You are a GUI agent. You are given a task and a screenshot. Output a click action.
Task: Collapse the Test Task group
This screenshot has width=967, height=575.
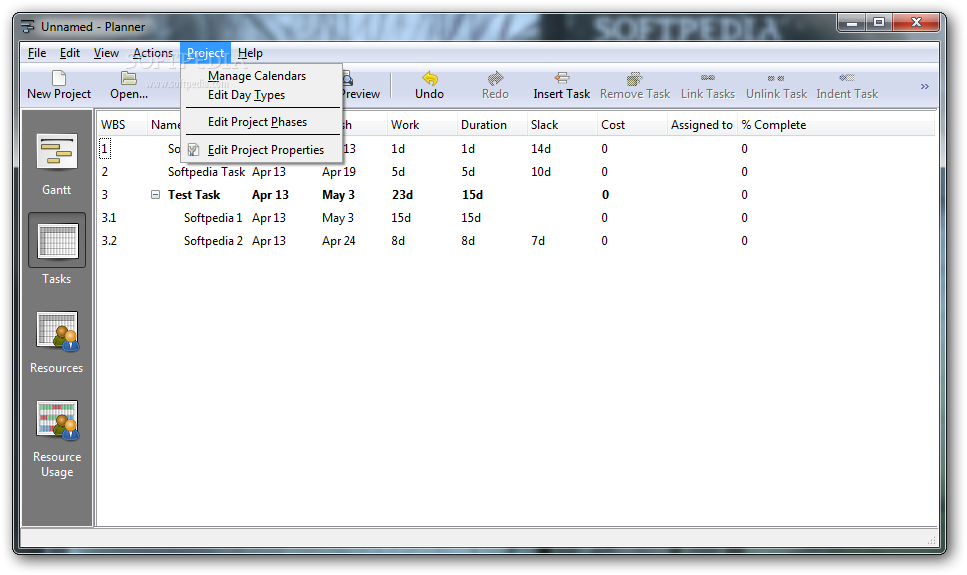[155, 194]
